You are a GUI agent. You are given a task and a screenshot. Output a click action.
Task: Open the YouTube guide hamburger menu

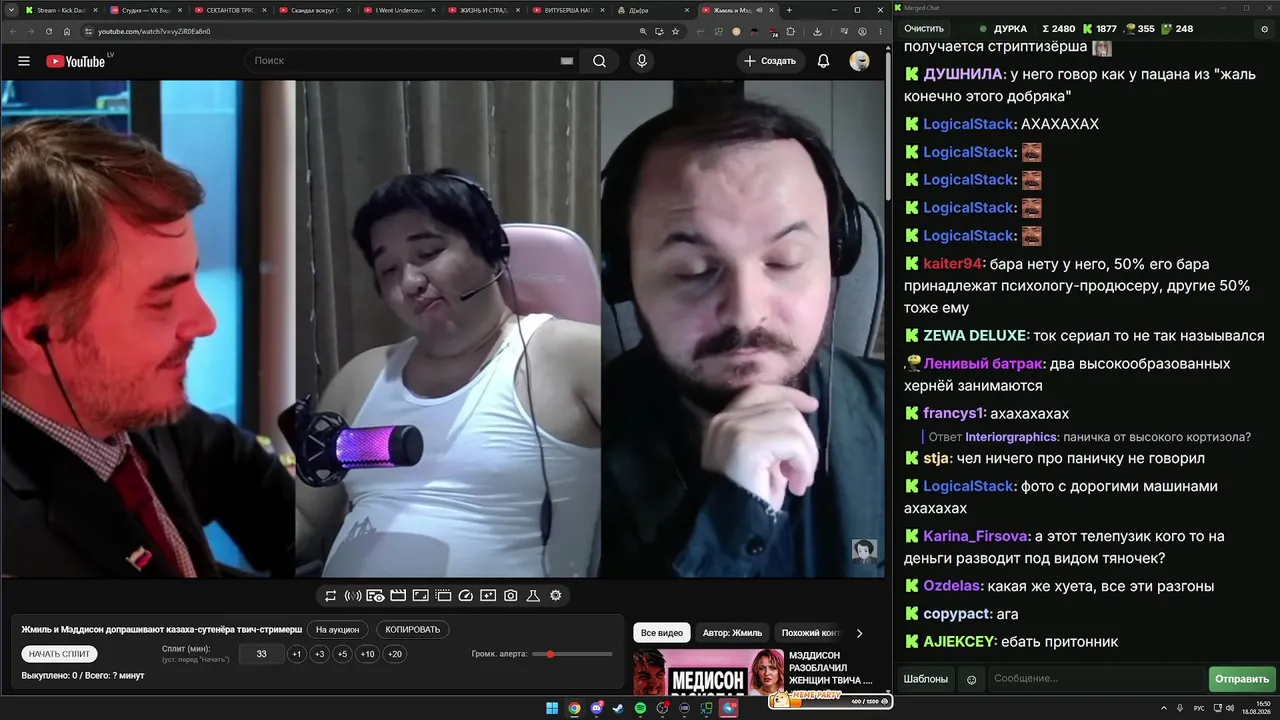coord(24,61)
